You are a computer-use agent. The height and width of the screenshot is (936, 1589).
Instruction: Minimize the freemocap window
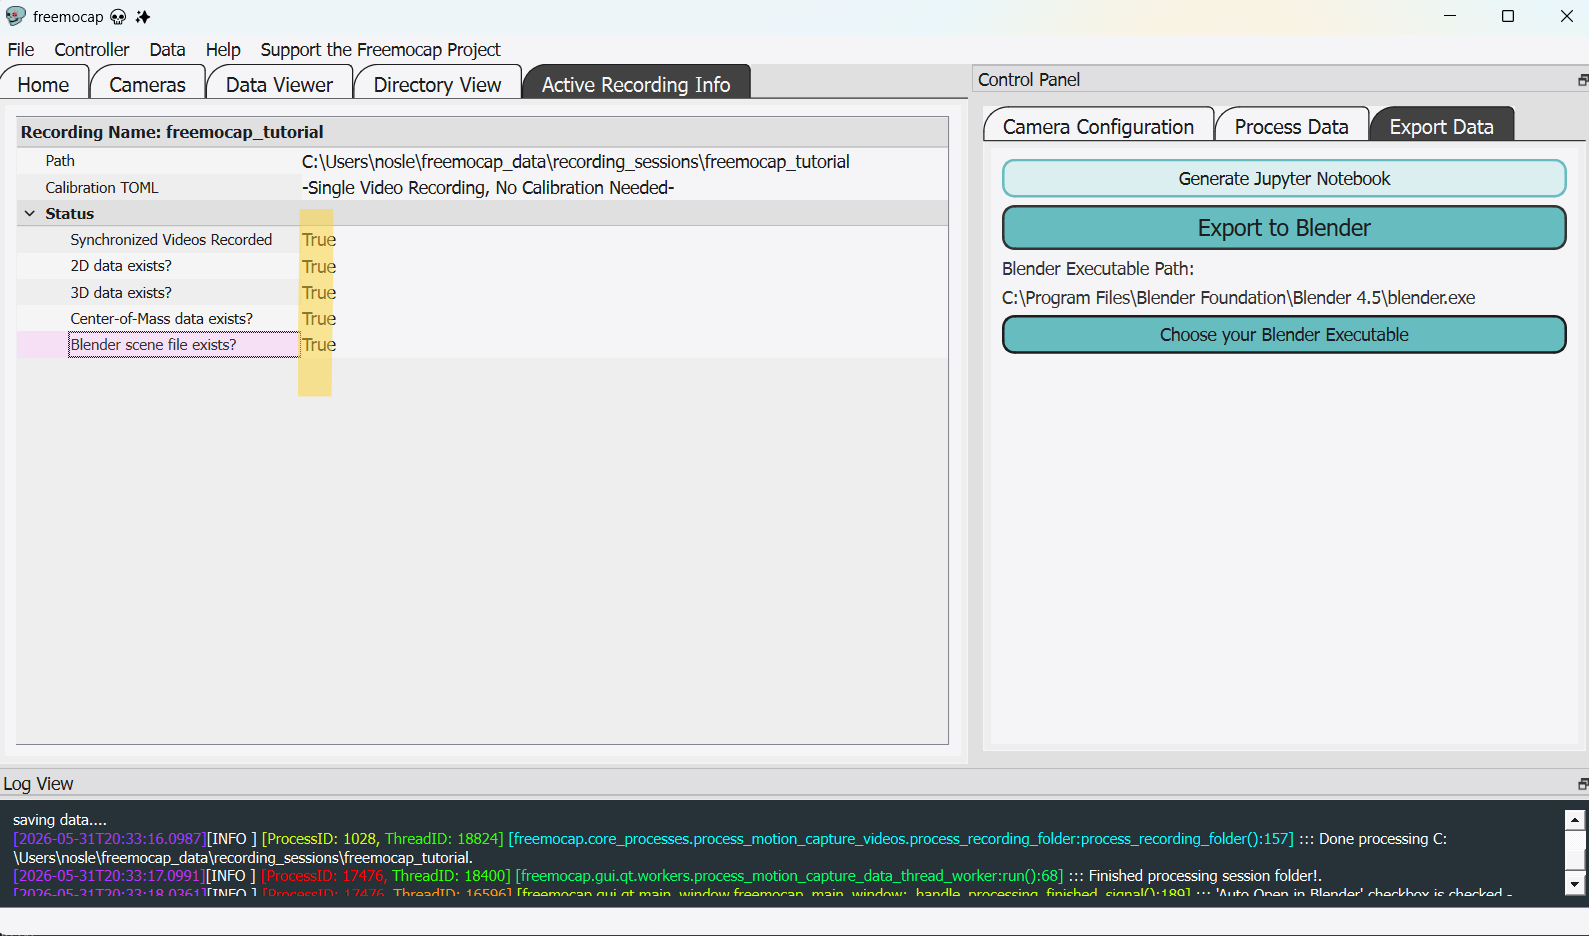point(1450,16)
